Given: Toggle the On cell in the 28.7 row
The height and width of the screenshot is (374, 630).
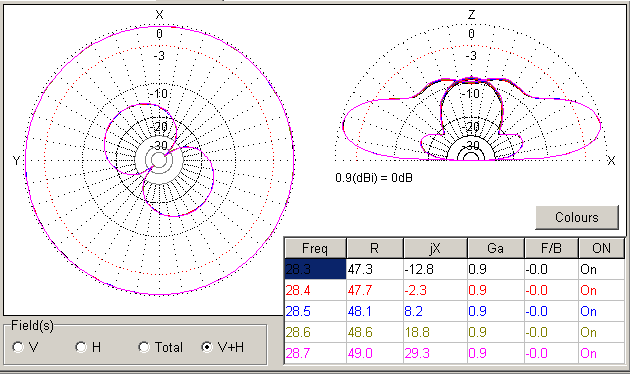Looking at the screenshot, I should pyautogui.click(x=601, y=353).
